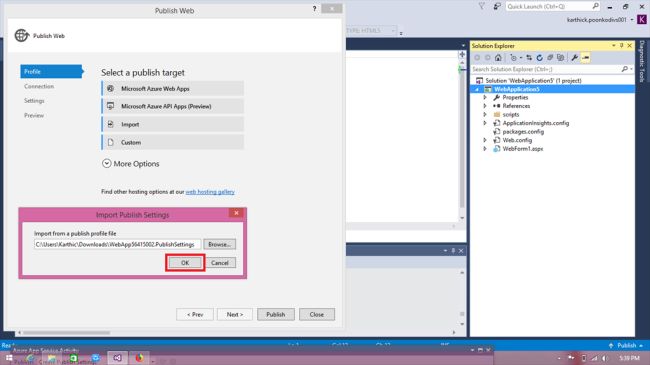Click Sync with Active Document icon

[x=529, y=58]
